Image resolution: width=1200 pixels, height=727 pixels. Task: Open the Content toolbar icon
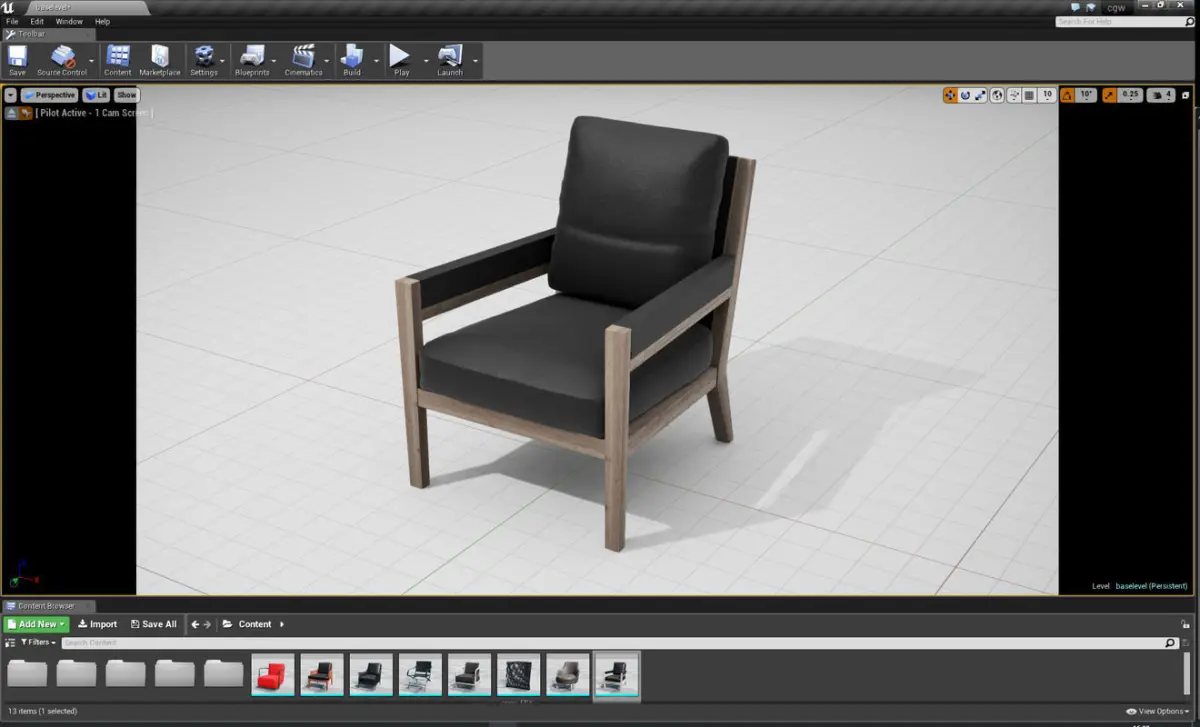(118, 60)
